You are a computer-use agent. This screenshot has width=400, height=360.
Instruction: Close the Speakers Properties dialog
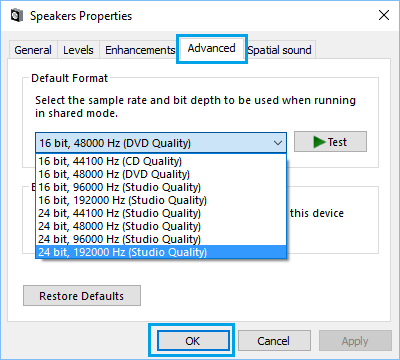click(x=384, y=15)
